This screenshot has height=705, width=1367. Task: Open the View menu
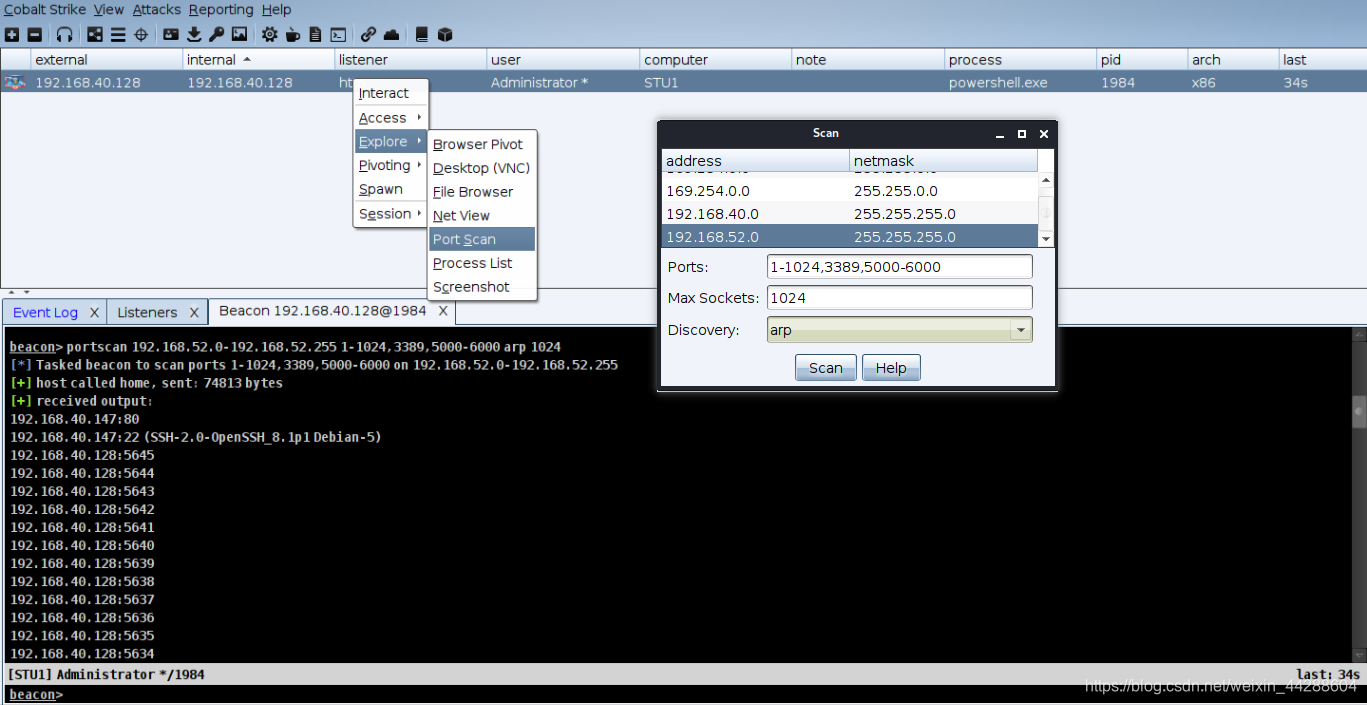point(109,9)
